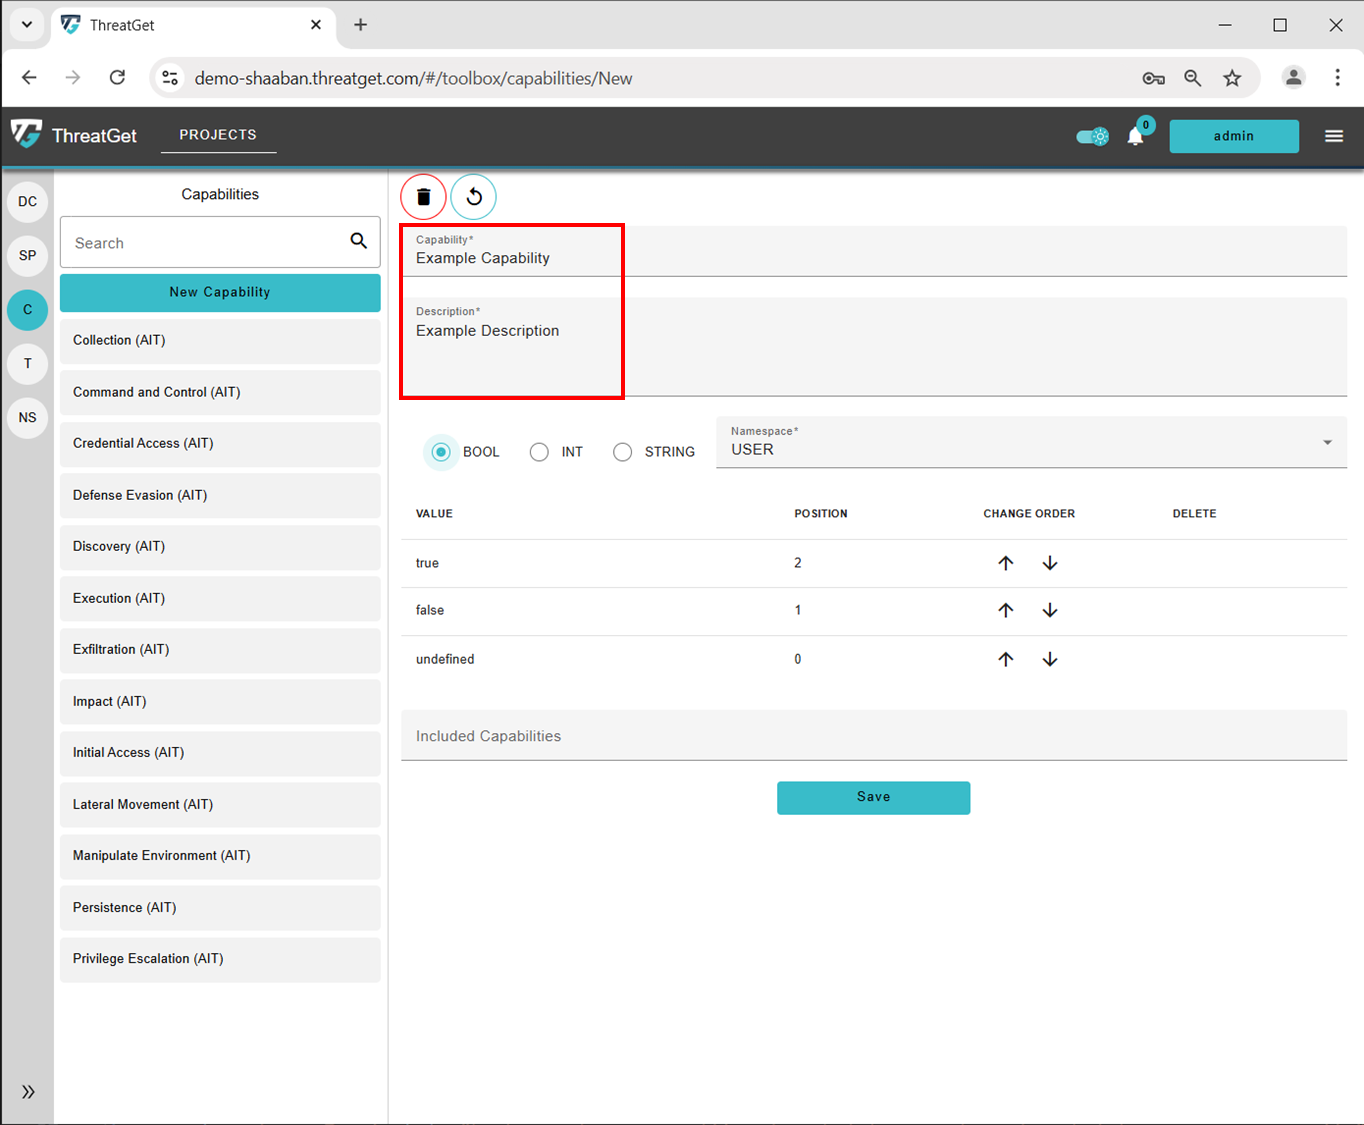1364x1125 pixels.
Task: Select the INT radio button
Action: 539,452
